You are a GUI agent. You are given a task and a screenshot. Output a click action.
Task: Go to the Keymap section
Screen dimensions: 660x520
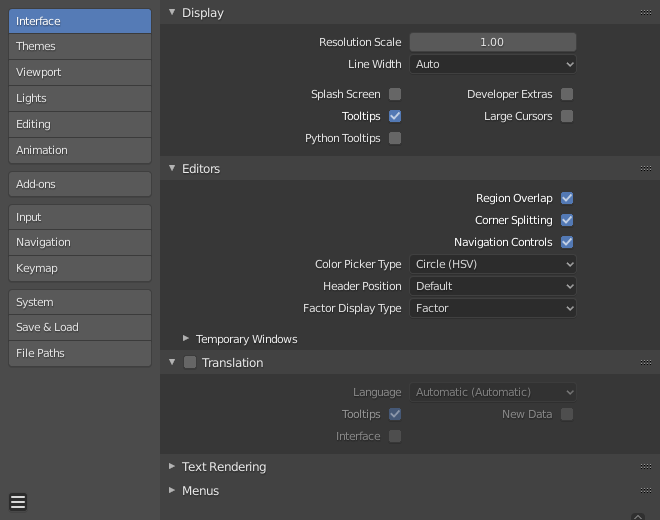80,268
